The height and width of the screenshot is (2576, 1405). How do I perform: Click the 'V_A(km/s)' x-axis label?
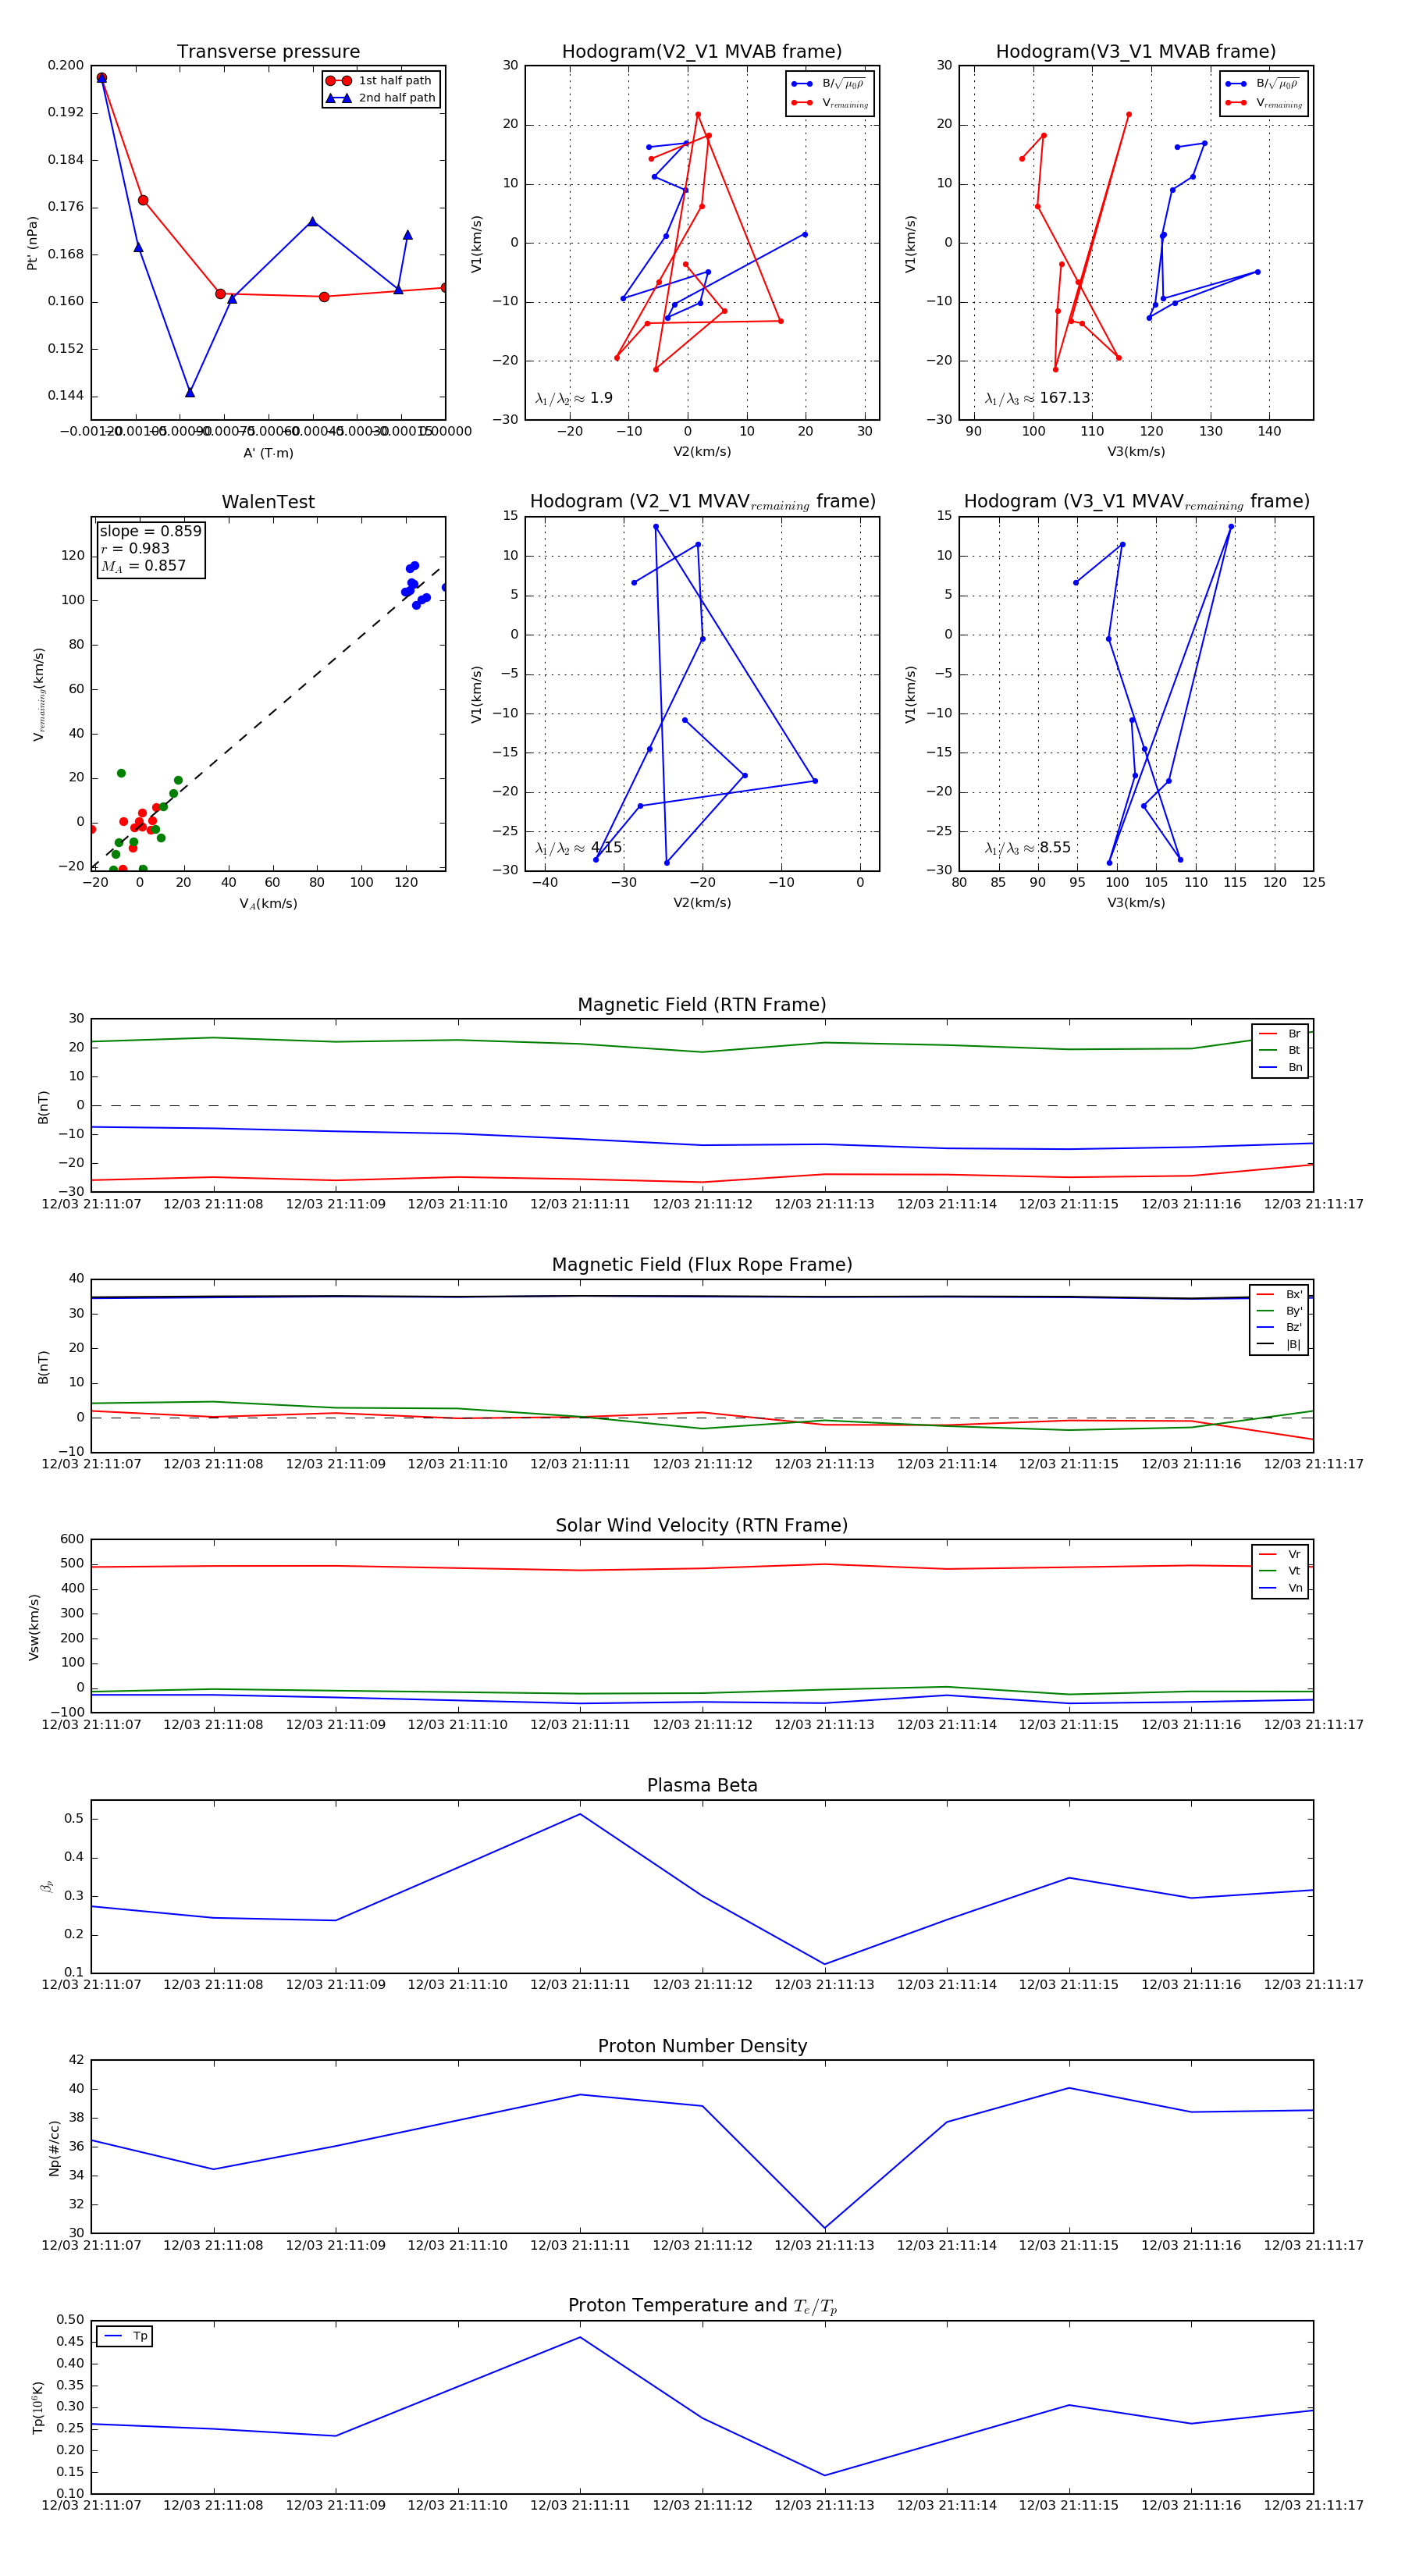click(x=268, y=904)
